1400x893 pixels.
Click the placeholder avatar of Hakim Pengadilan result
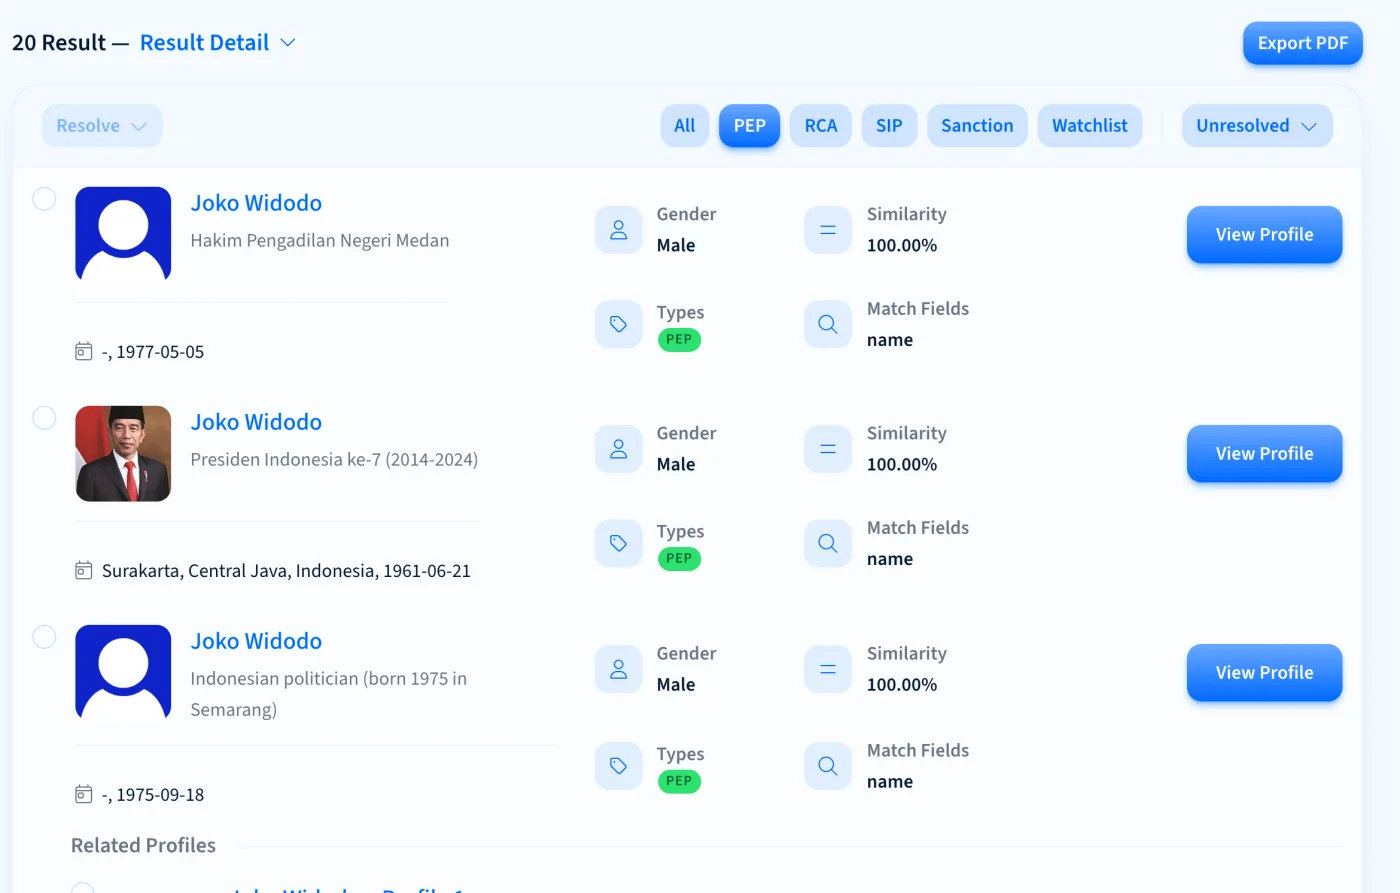pos(123,234)
